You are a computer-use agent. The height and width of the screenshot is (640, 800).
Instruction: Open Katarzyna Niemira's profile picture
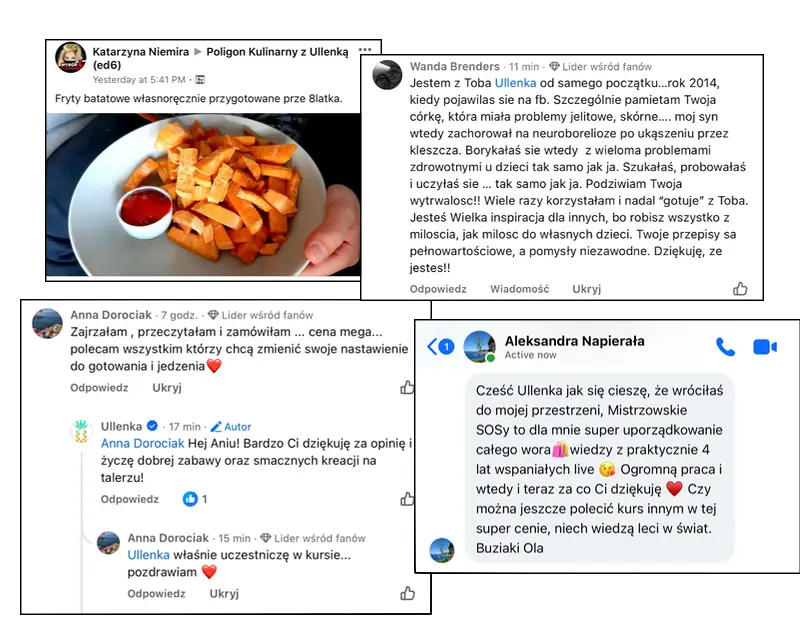coord(70,58)
